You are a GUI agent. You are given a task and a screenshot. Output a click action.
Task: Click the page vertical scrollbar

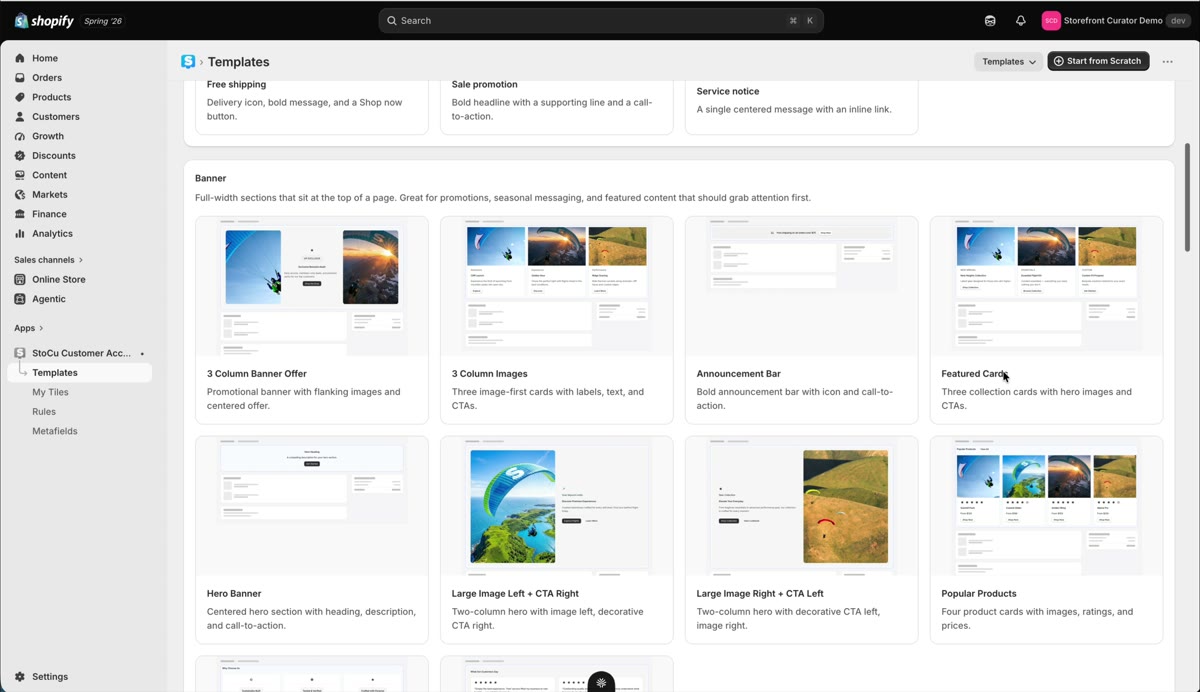pyautogui.click(x=1187, y=197)
